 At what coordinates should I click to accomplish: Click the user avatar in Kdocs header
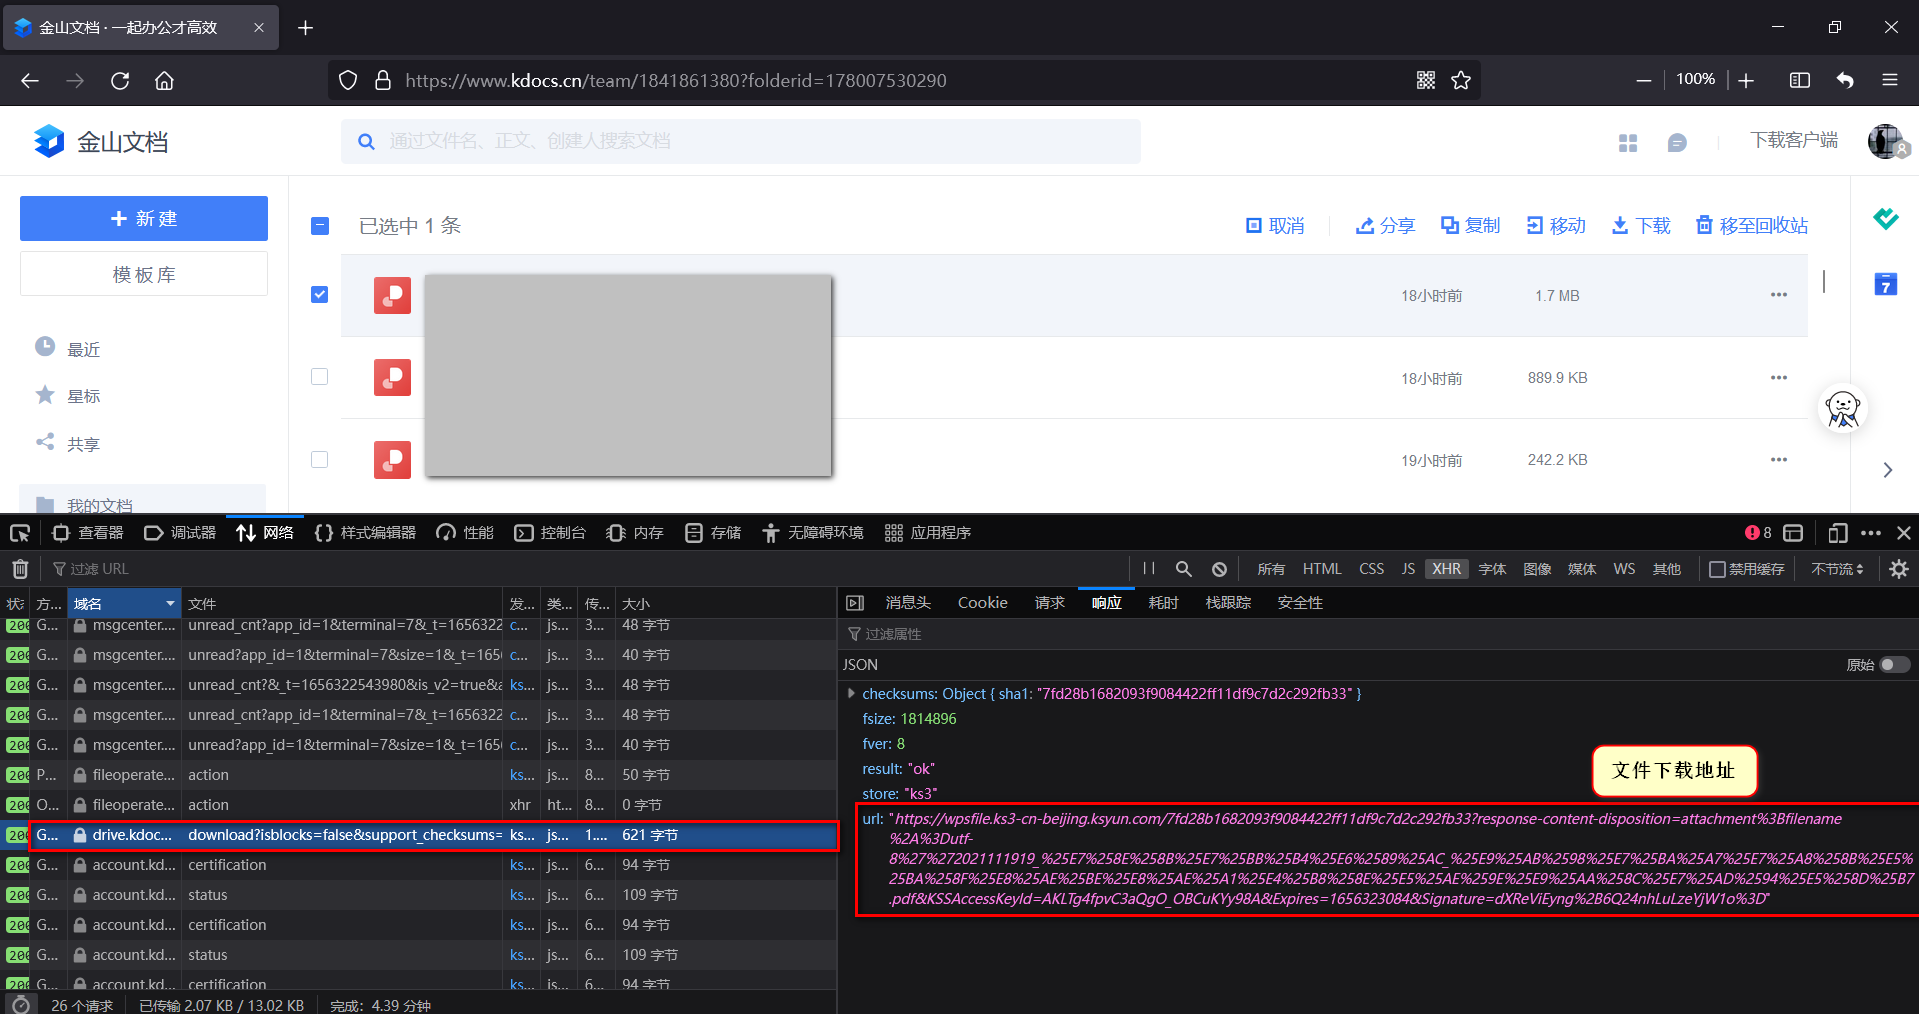pos(1886,141)
